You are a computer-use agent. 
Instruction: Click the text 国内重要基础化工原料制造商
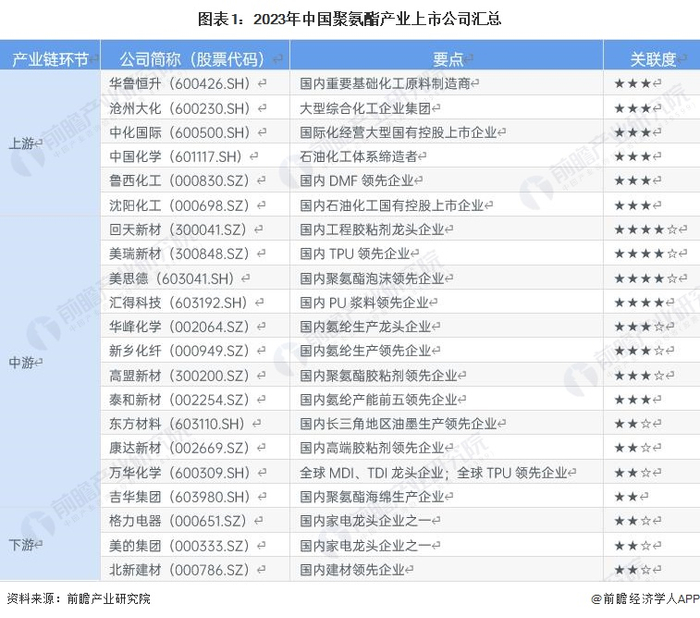tap(385, 83)
